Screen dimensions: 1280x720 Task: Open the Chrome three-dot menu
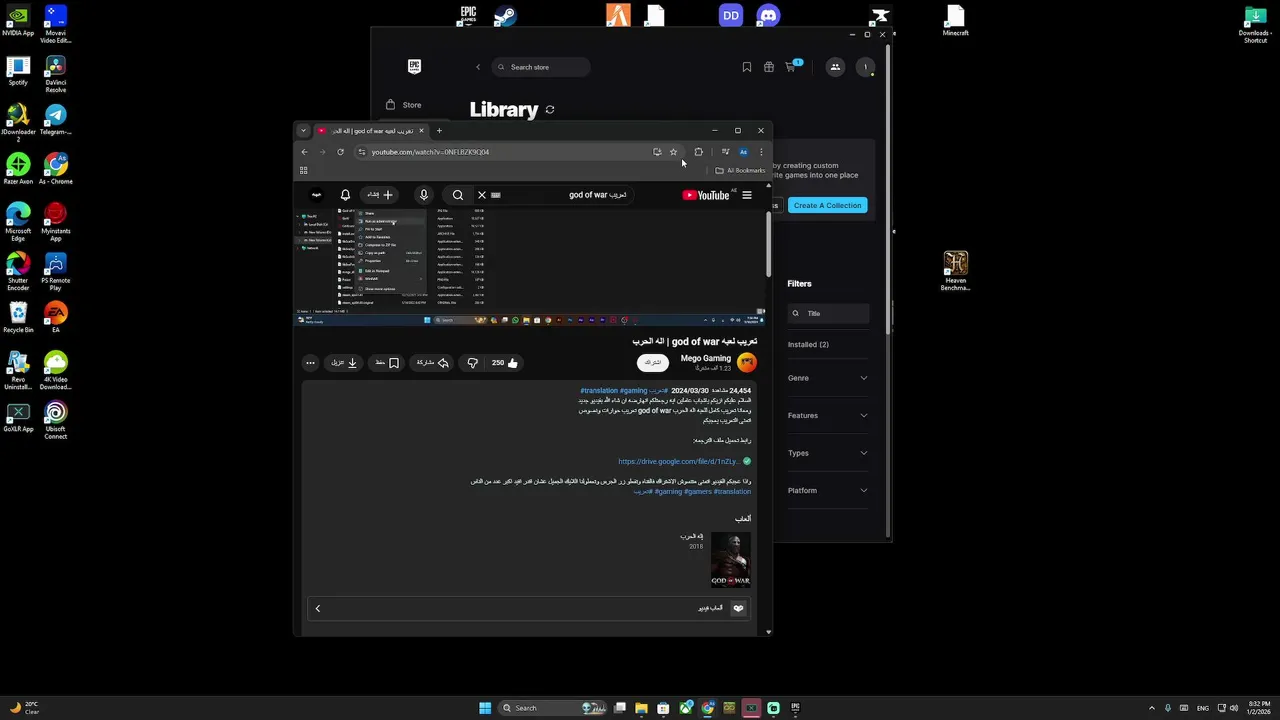pyautogui.click(x=761, y=152)
